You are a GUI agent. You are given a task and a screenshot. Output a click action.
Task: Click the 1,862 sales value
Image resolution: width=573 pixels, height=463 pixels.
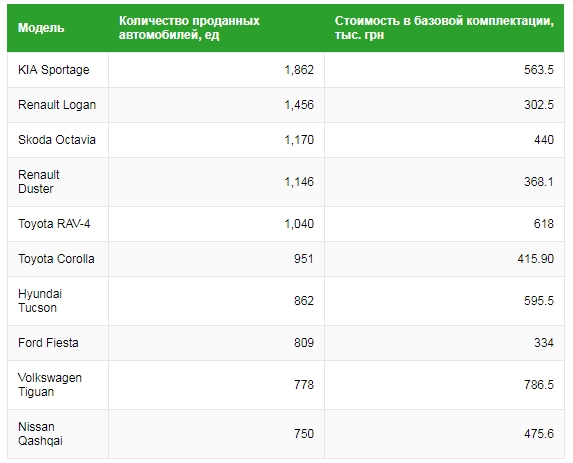tap(299, 70)
